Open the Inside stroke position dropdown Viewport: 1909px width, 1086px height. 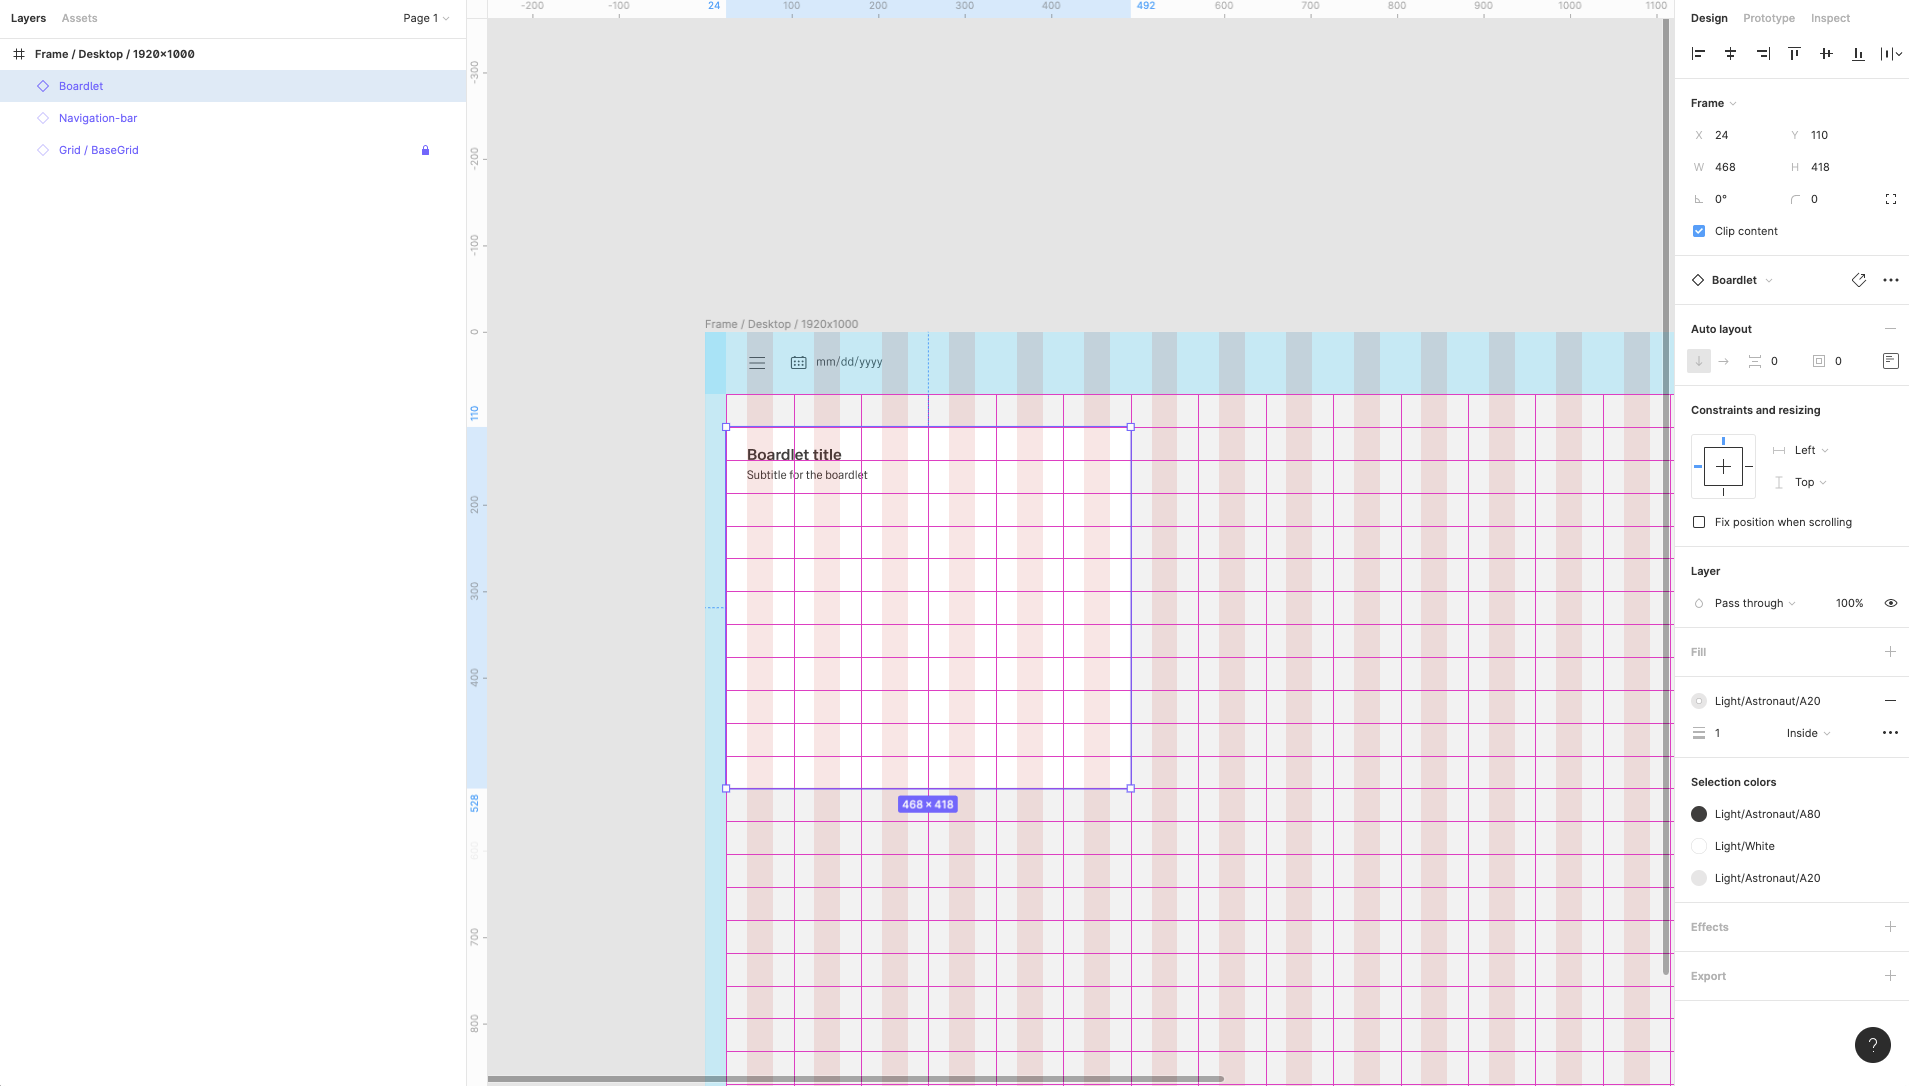click(1808, 733)
